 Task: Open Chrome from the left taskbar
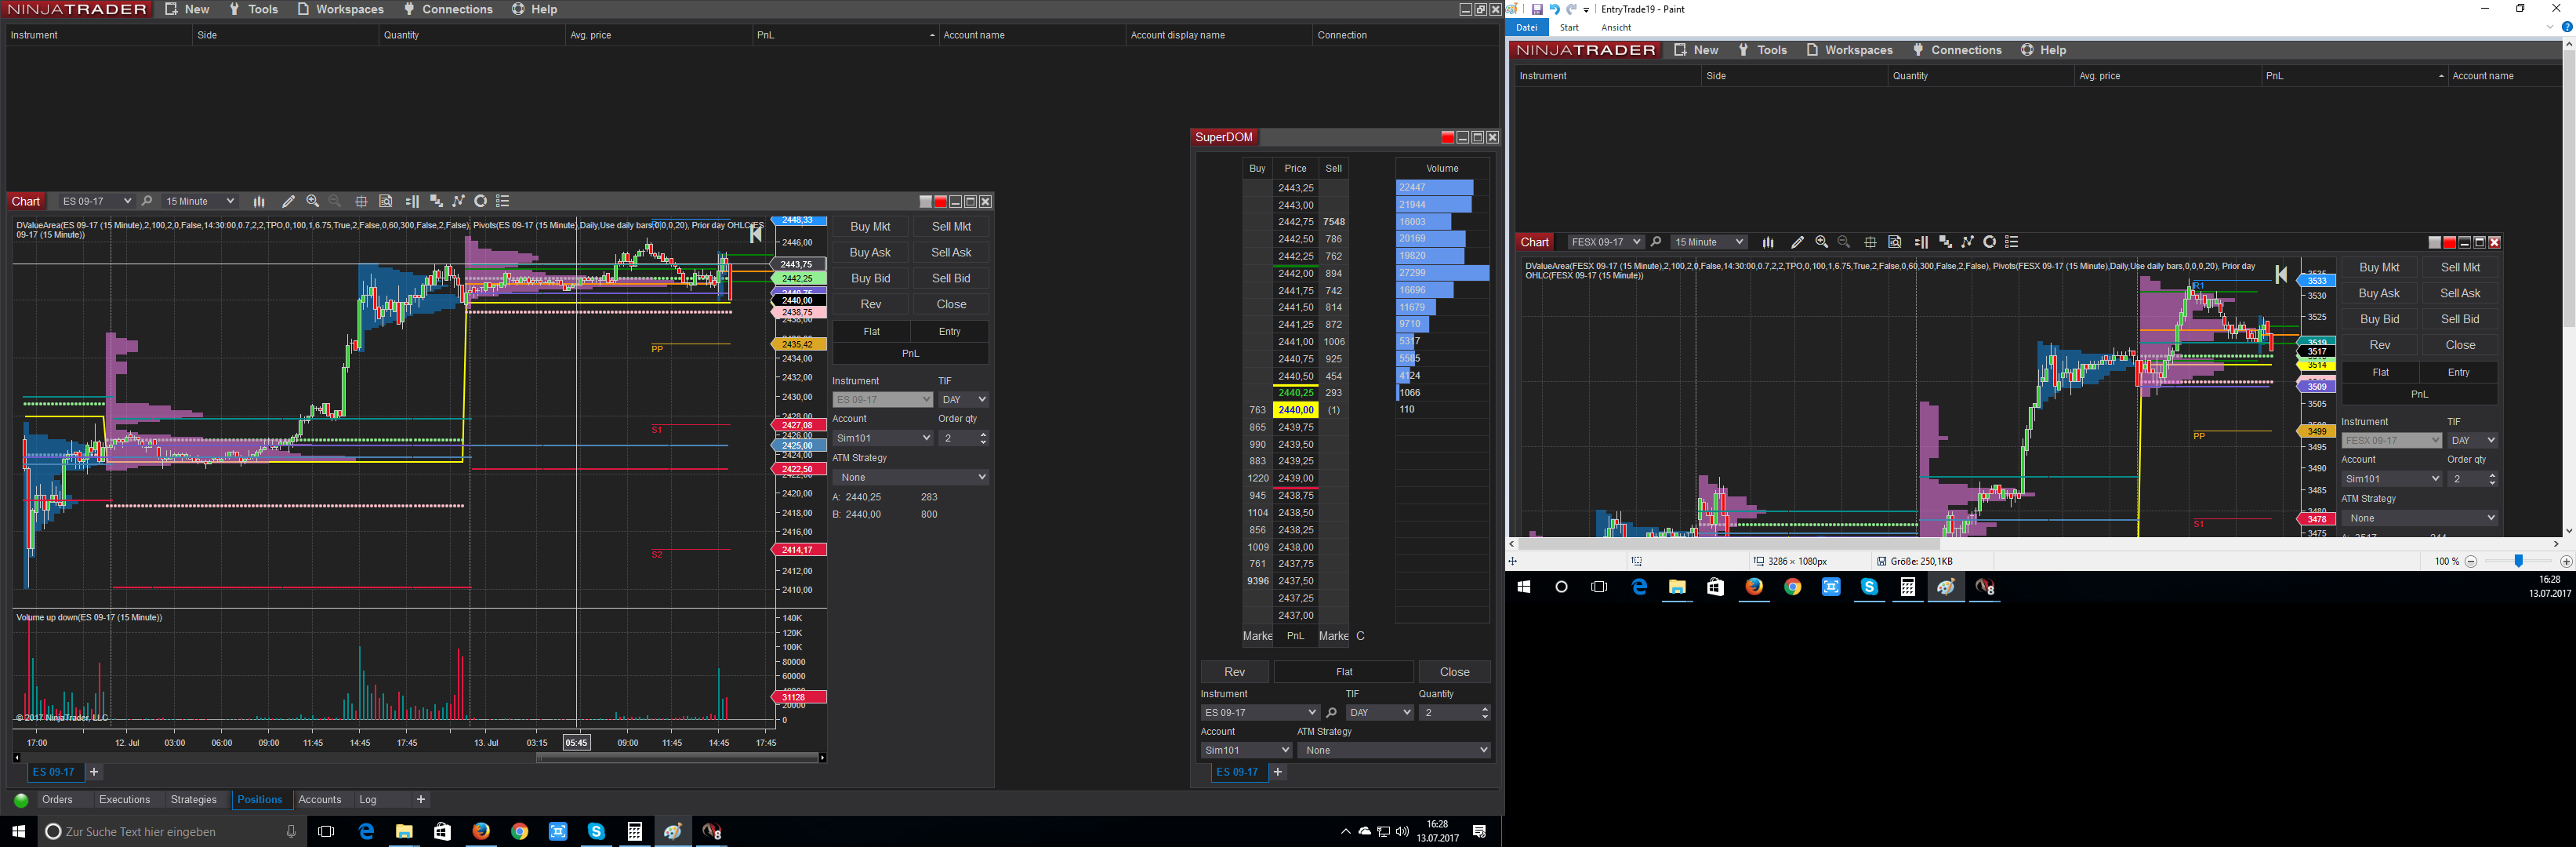coord(520,831)
